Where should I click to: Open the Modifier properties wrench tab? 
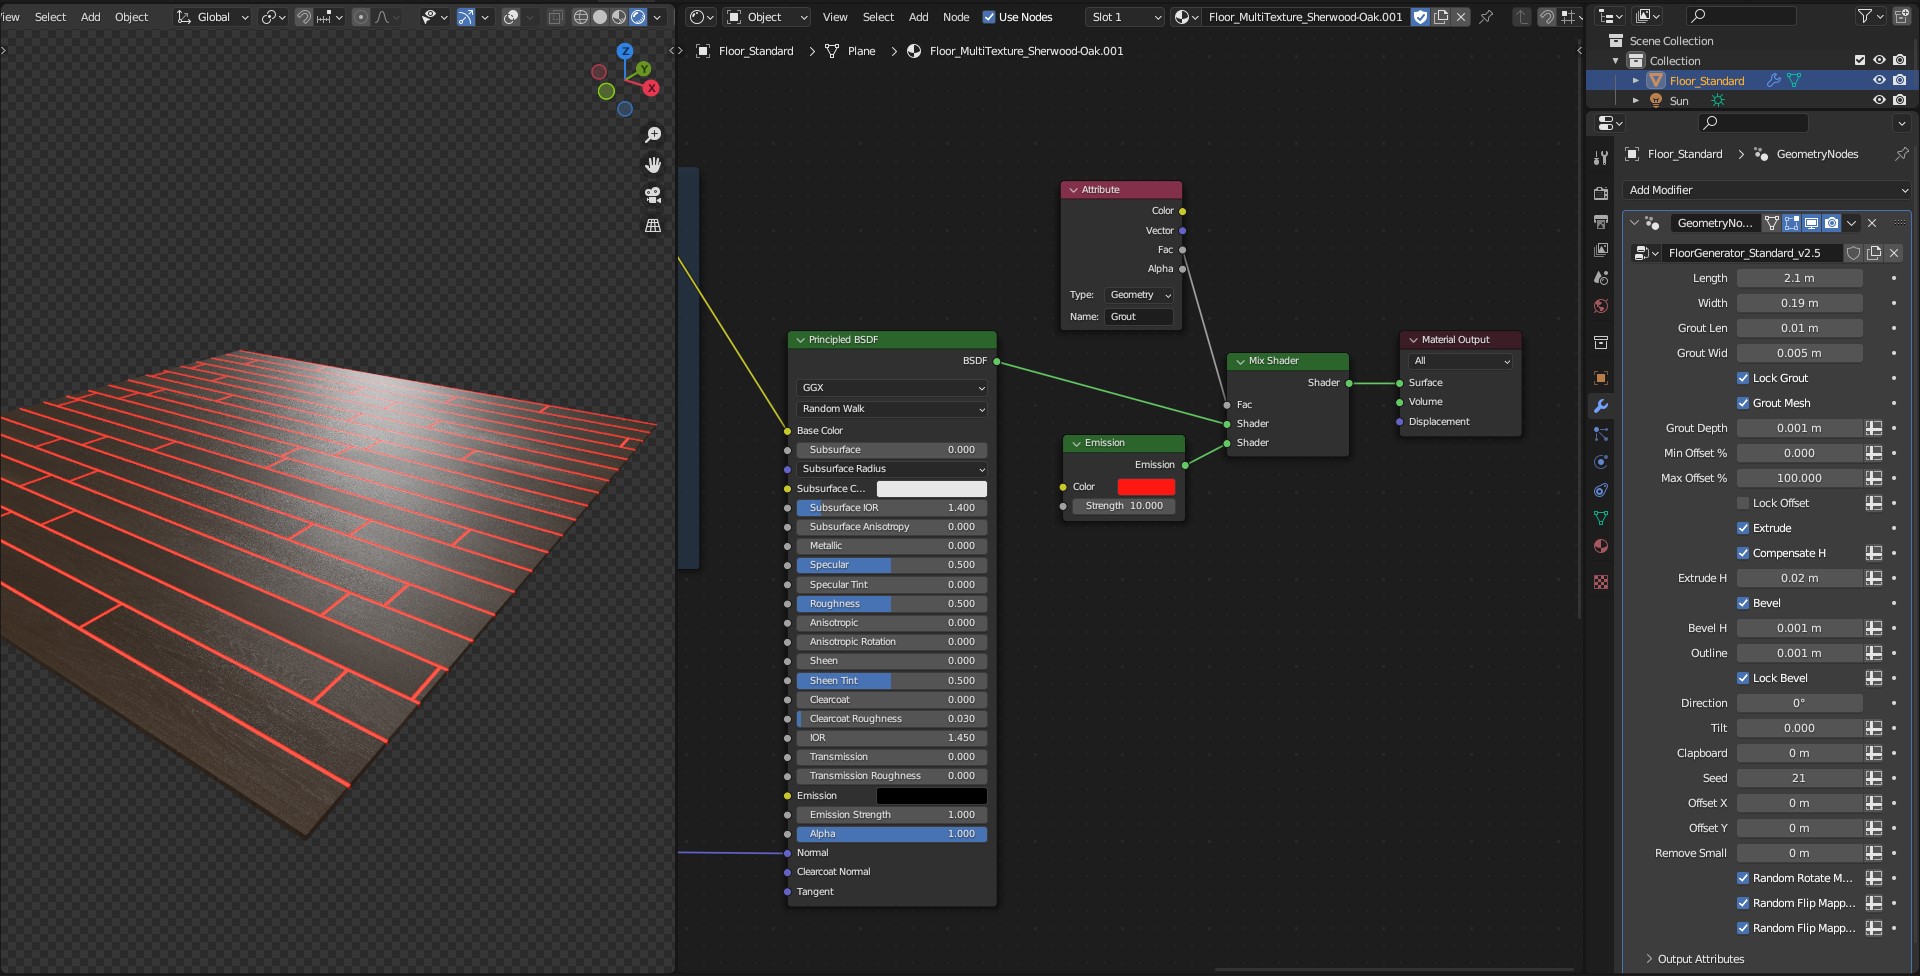pos(1601,406)
